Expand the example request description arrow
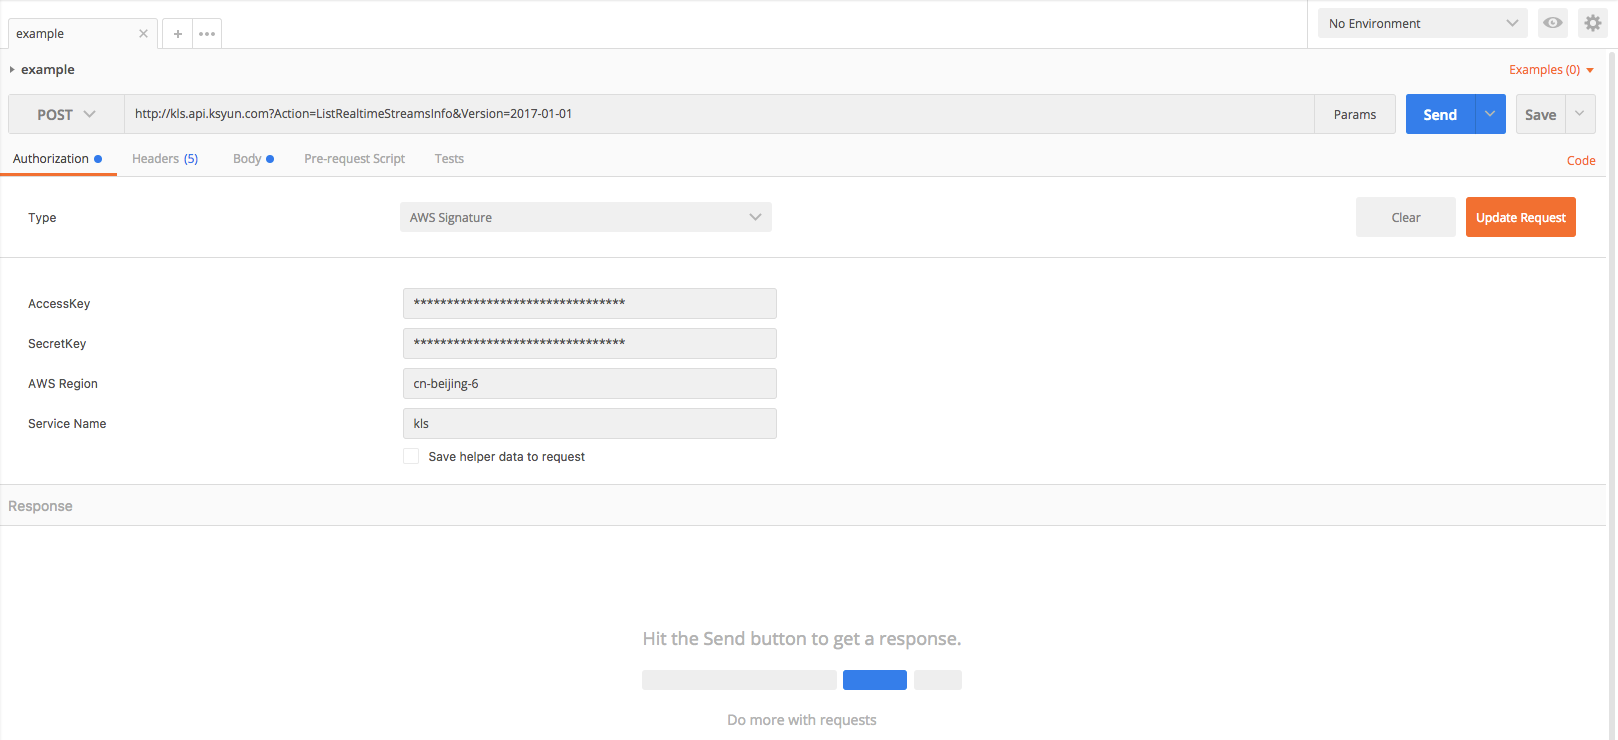1618x740 pixels. [x=12, y=70]
